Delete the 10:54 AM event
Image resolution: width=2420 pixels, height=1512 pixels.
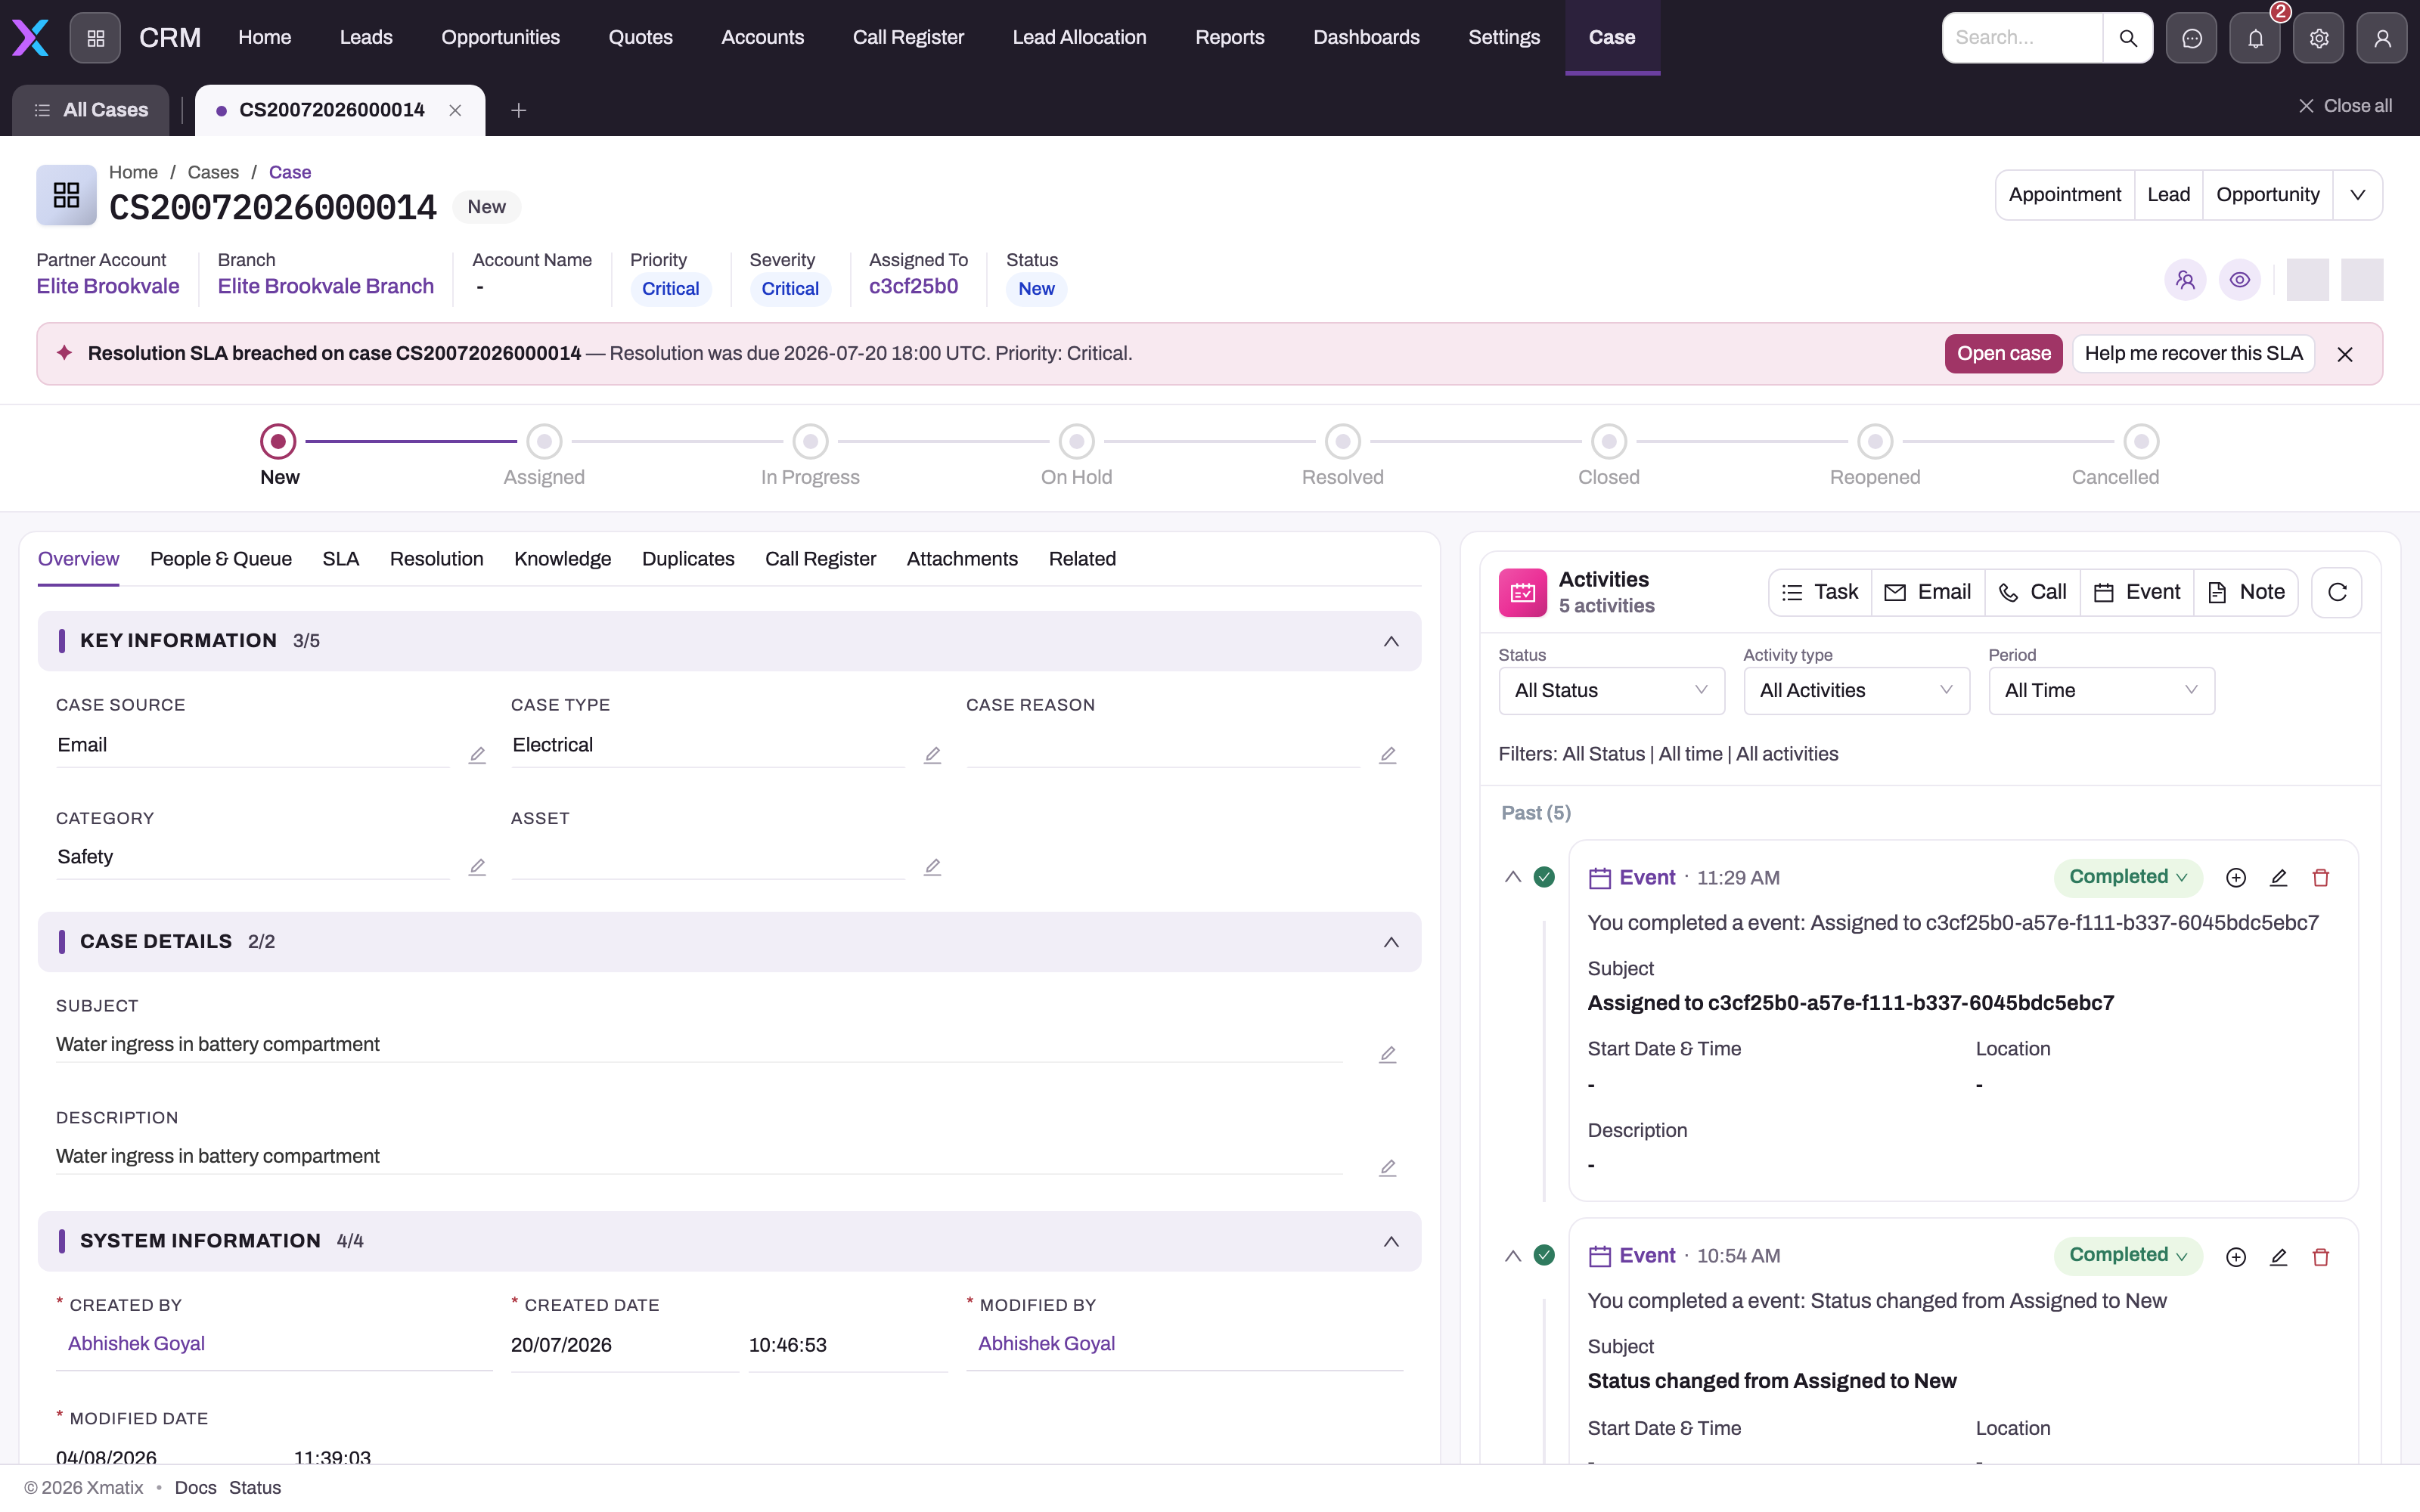2321,1257
